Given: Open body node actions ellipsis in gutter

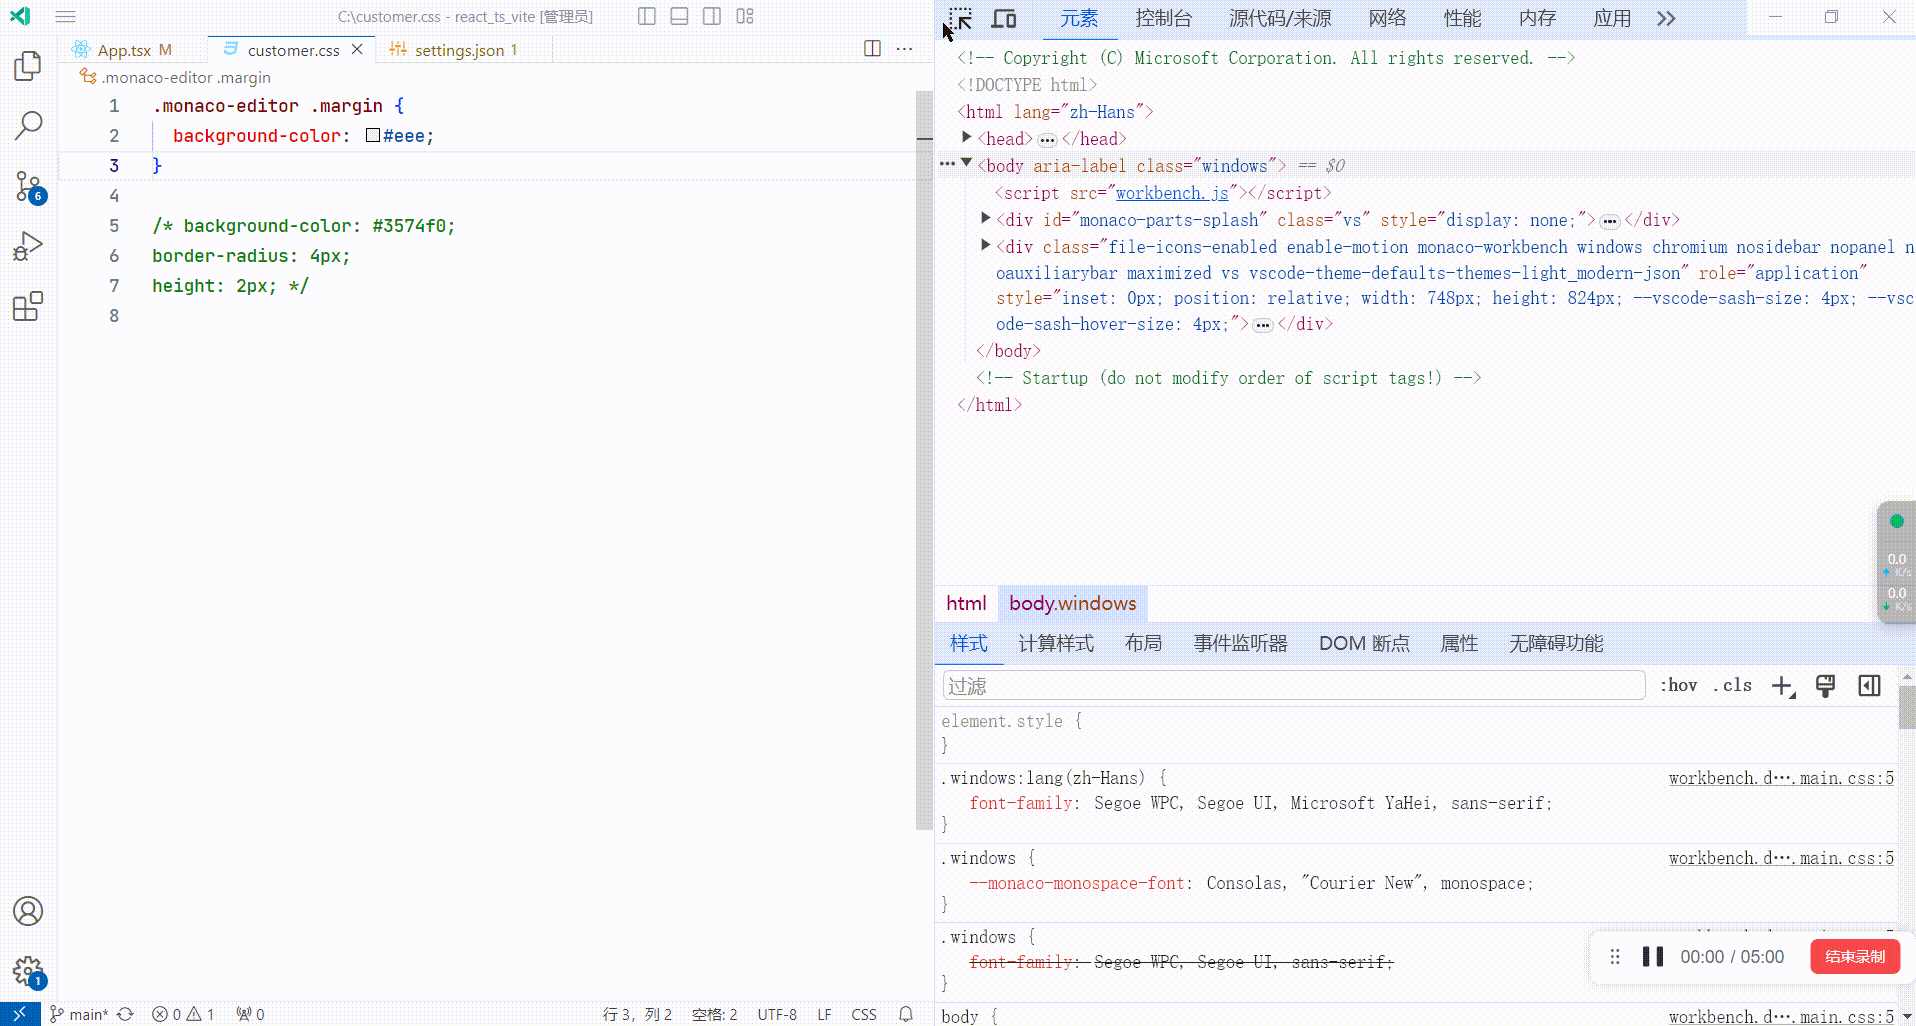Looking at the screenshot, I should click(947, 164).
